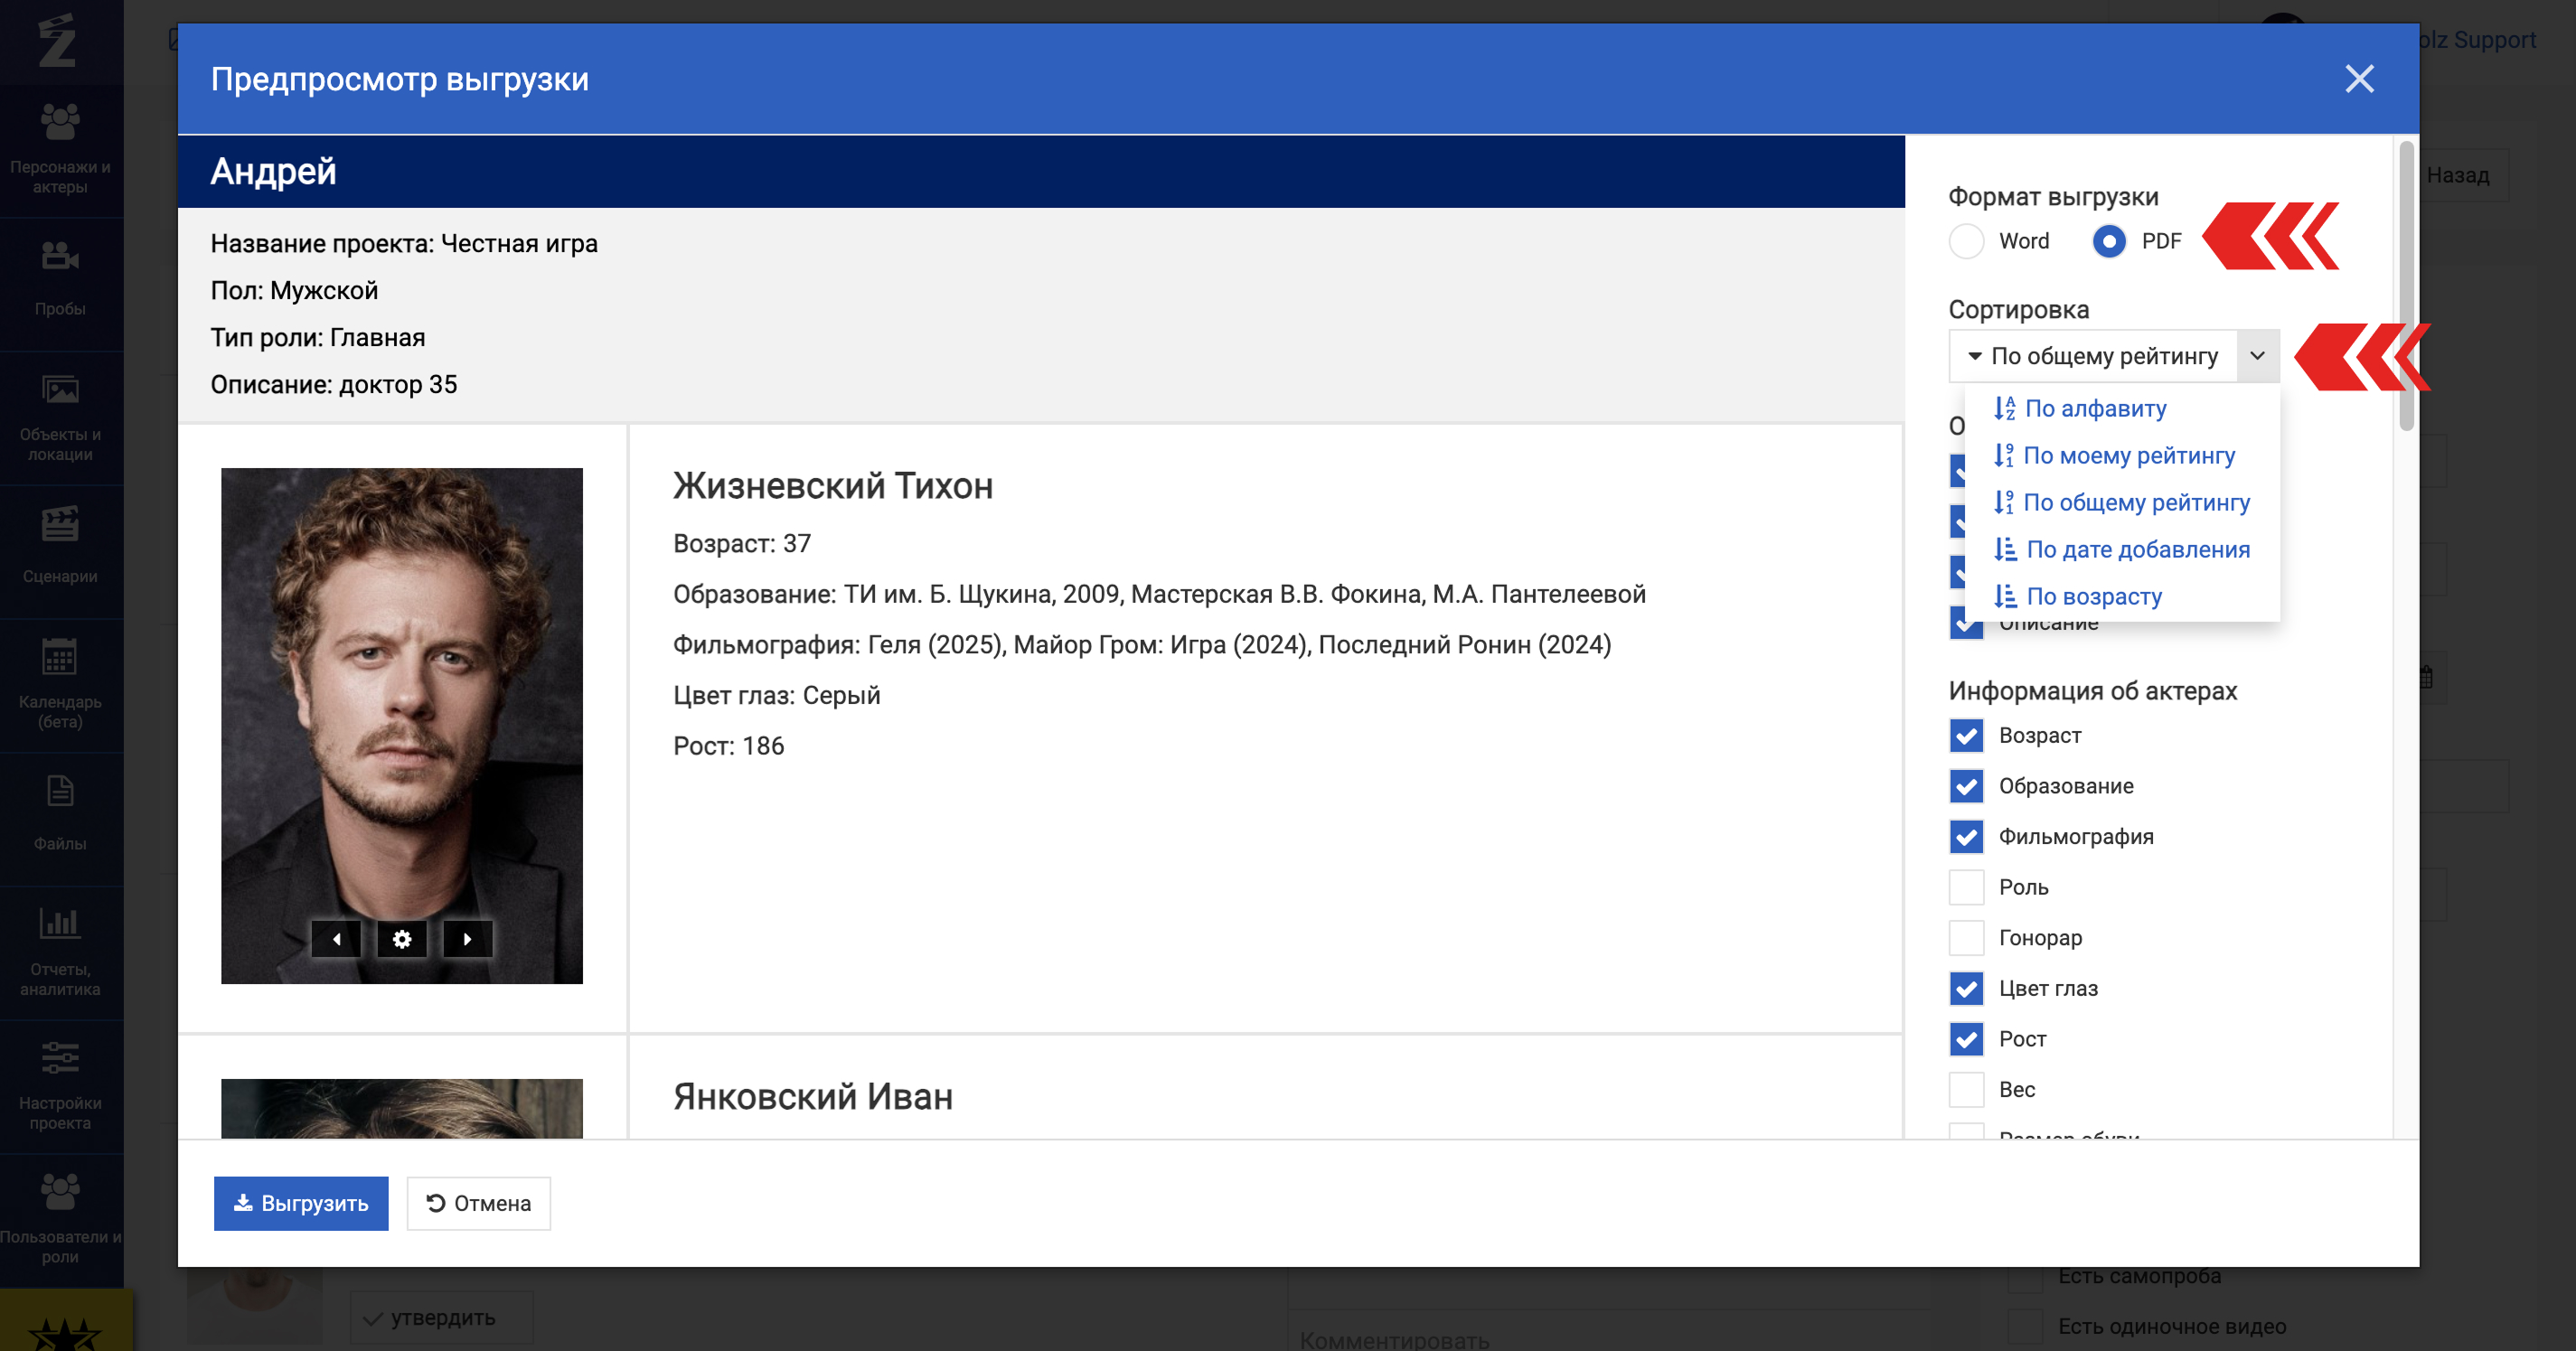Collapse the Сортировка dropdown chevron
This screenshot has height=1351, width=2576.
2258,356
